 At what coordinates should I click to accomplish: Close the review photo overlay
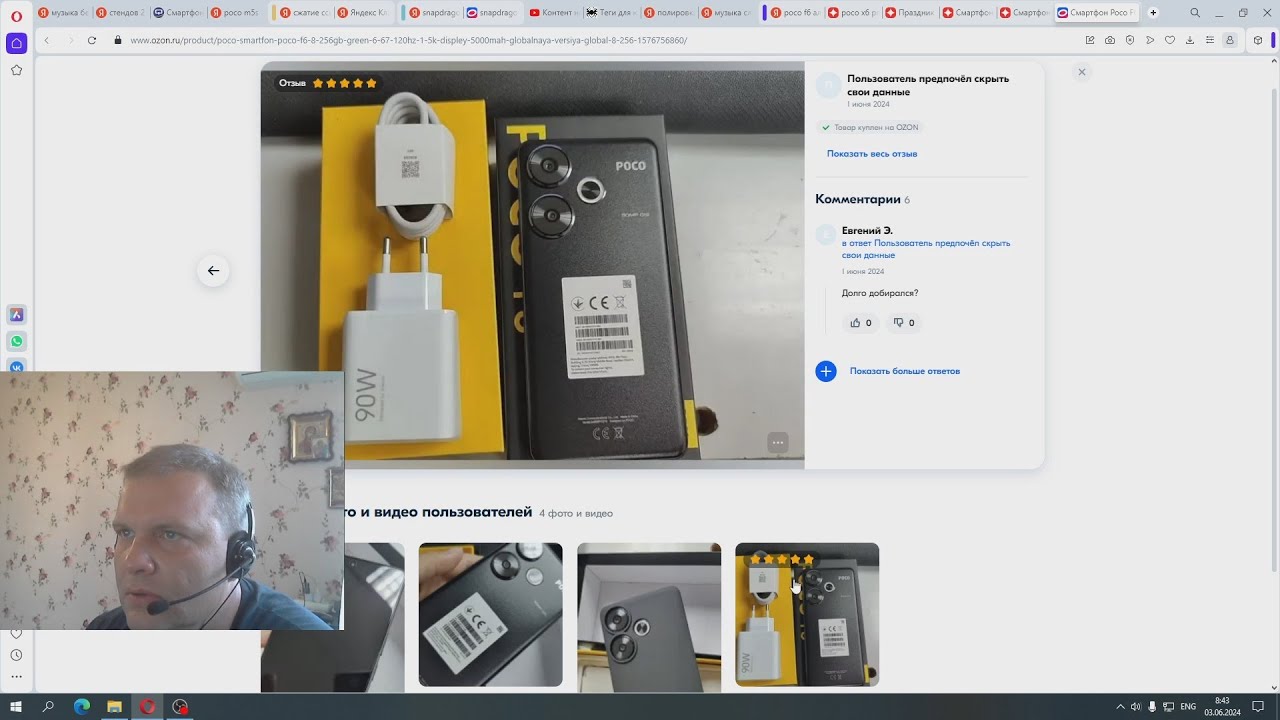click(x=1081, y=72)
